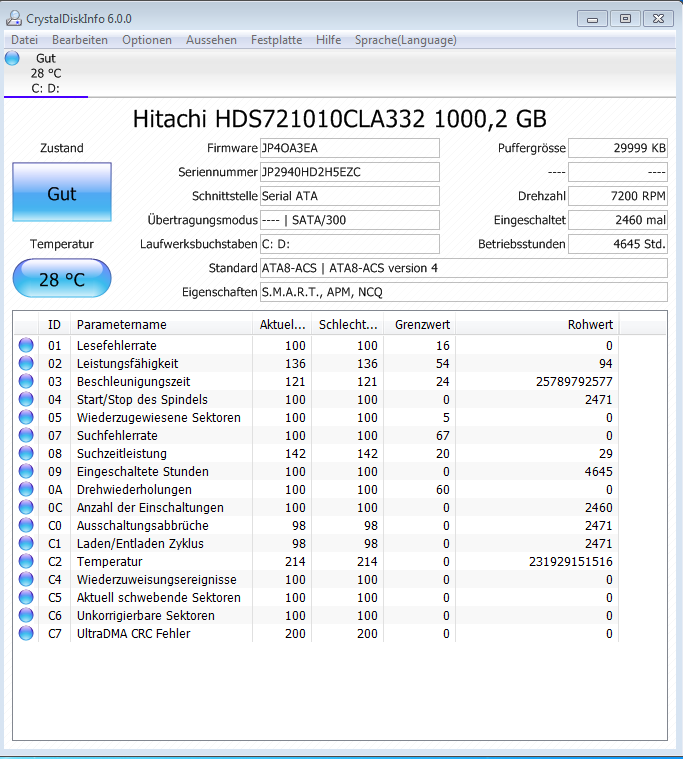Close the CrystalDiskInfo window

(x=658, y=19)
